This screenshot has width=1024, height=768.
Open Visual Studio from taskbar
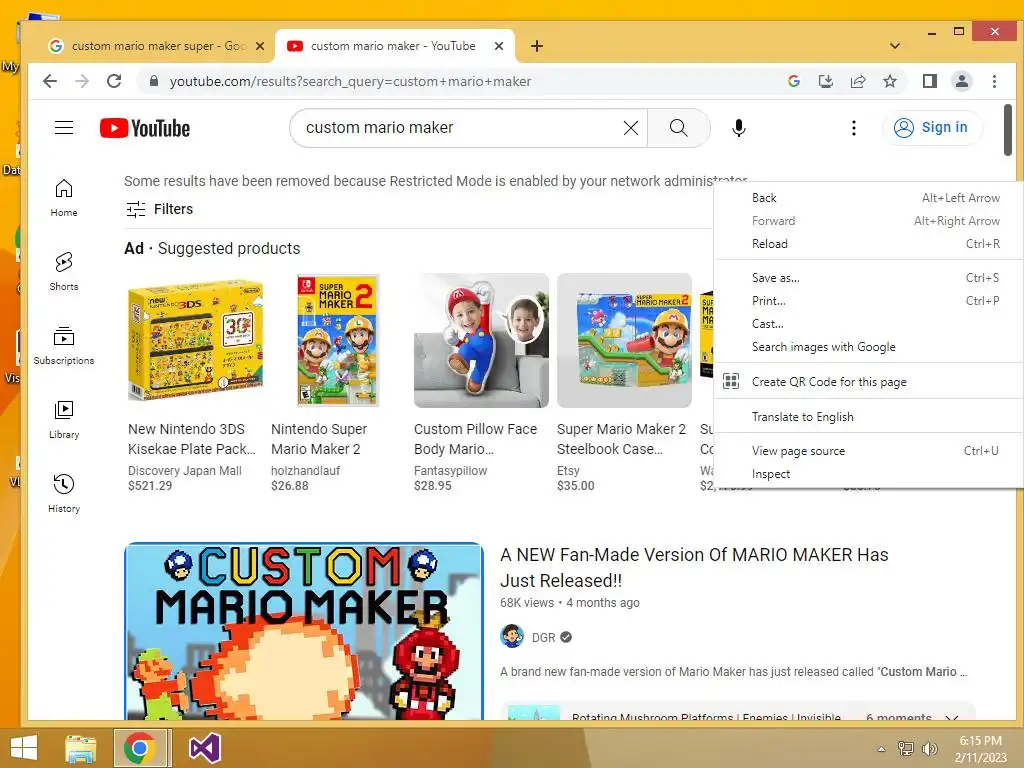point(204,748)
